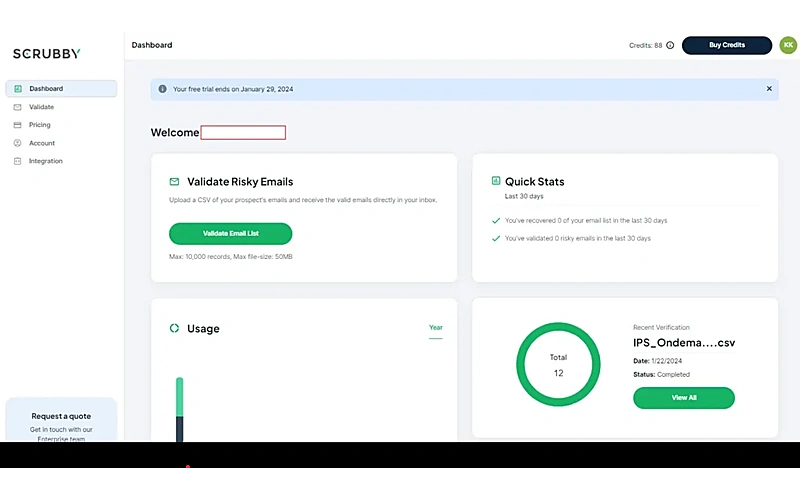
Task: Click View All recent verifications
Action: coord(684,398)
